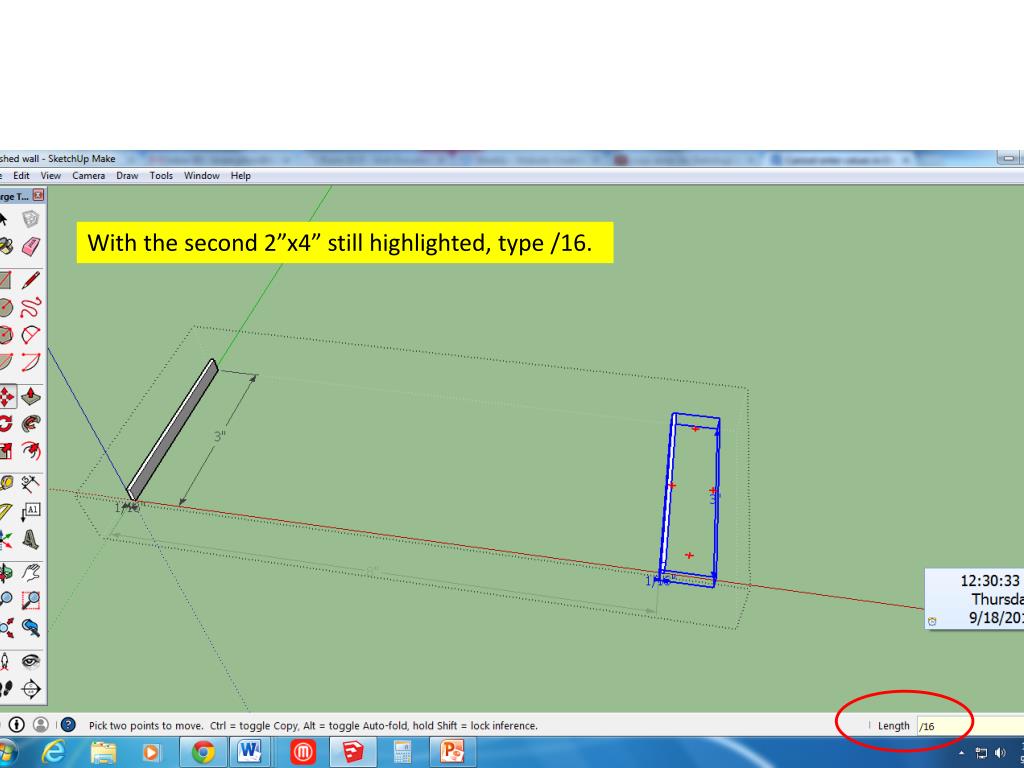Image resolution: width=1024 pixels, height=768 pixels.
Task: Select the Pan hand tool
Action: click(30, 573)
